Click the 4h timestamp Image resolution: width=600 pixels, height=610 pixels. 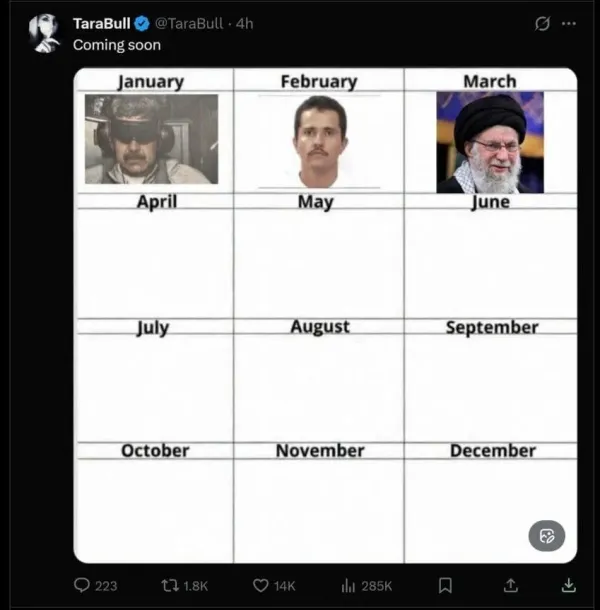pos(244,24)
